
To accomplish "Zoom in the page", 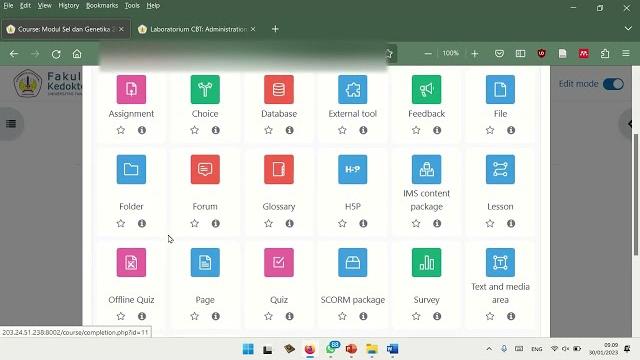I will (x=474, y=53).
